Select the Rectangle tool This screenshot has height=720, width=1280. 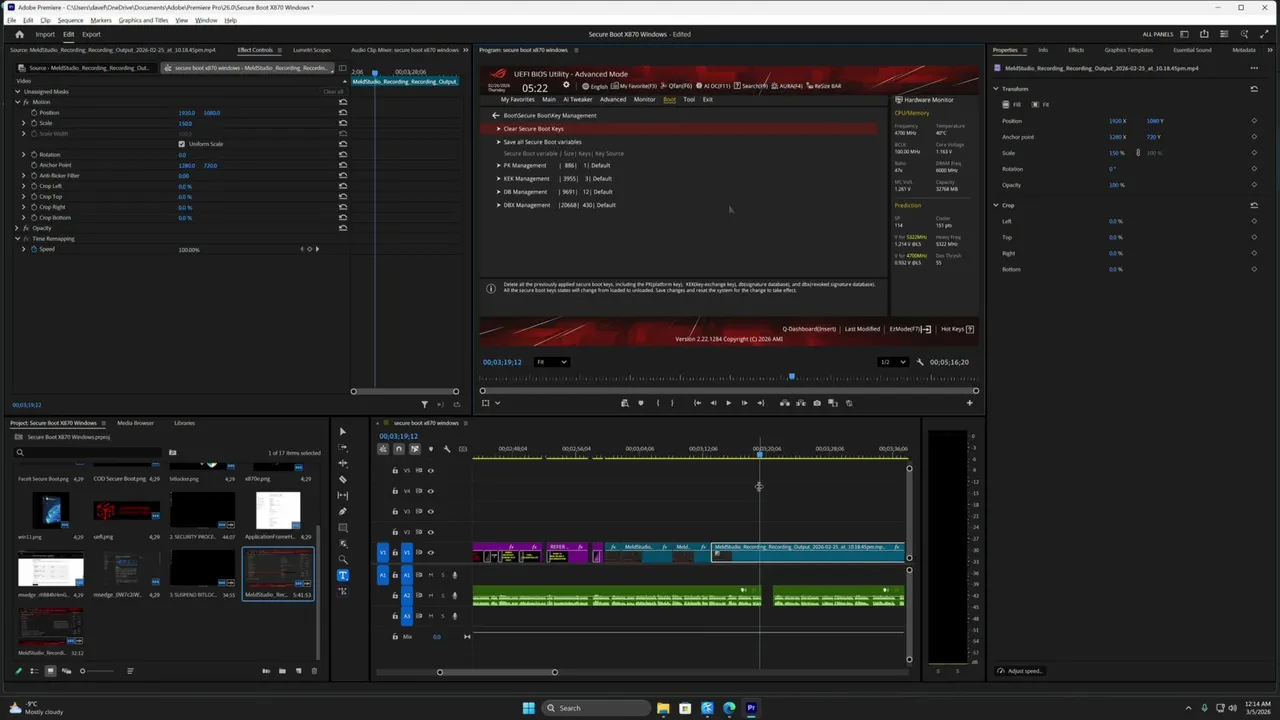(x=342, y=527)
